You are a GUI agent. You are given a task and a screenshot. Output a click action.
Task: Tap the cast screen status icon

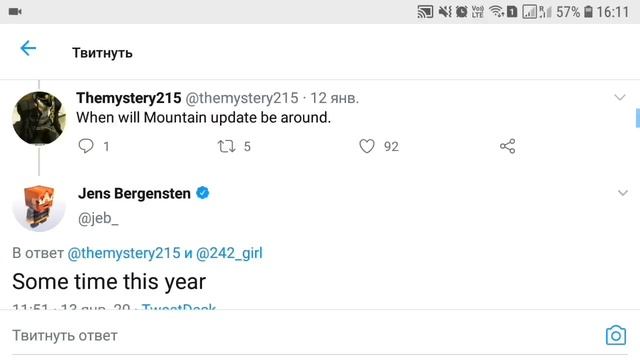pyautogui.click(x=425, y=11)
